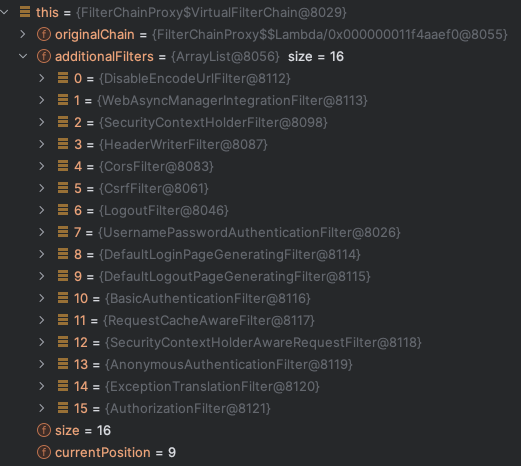
Task: Click the field icon beside currentPosition
Action: [44, 452]
